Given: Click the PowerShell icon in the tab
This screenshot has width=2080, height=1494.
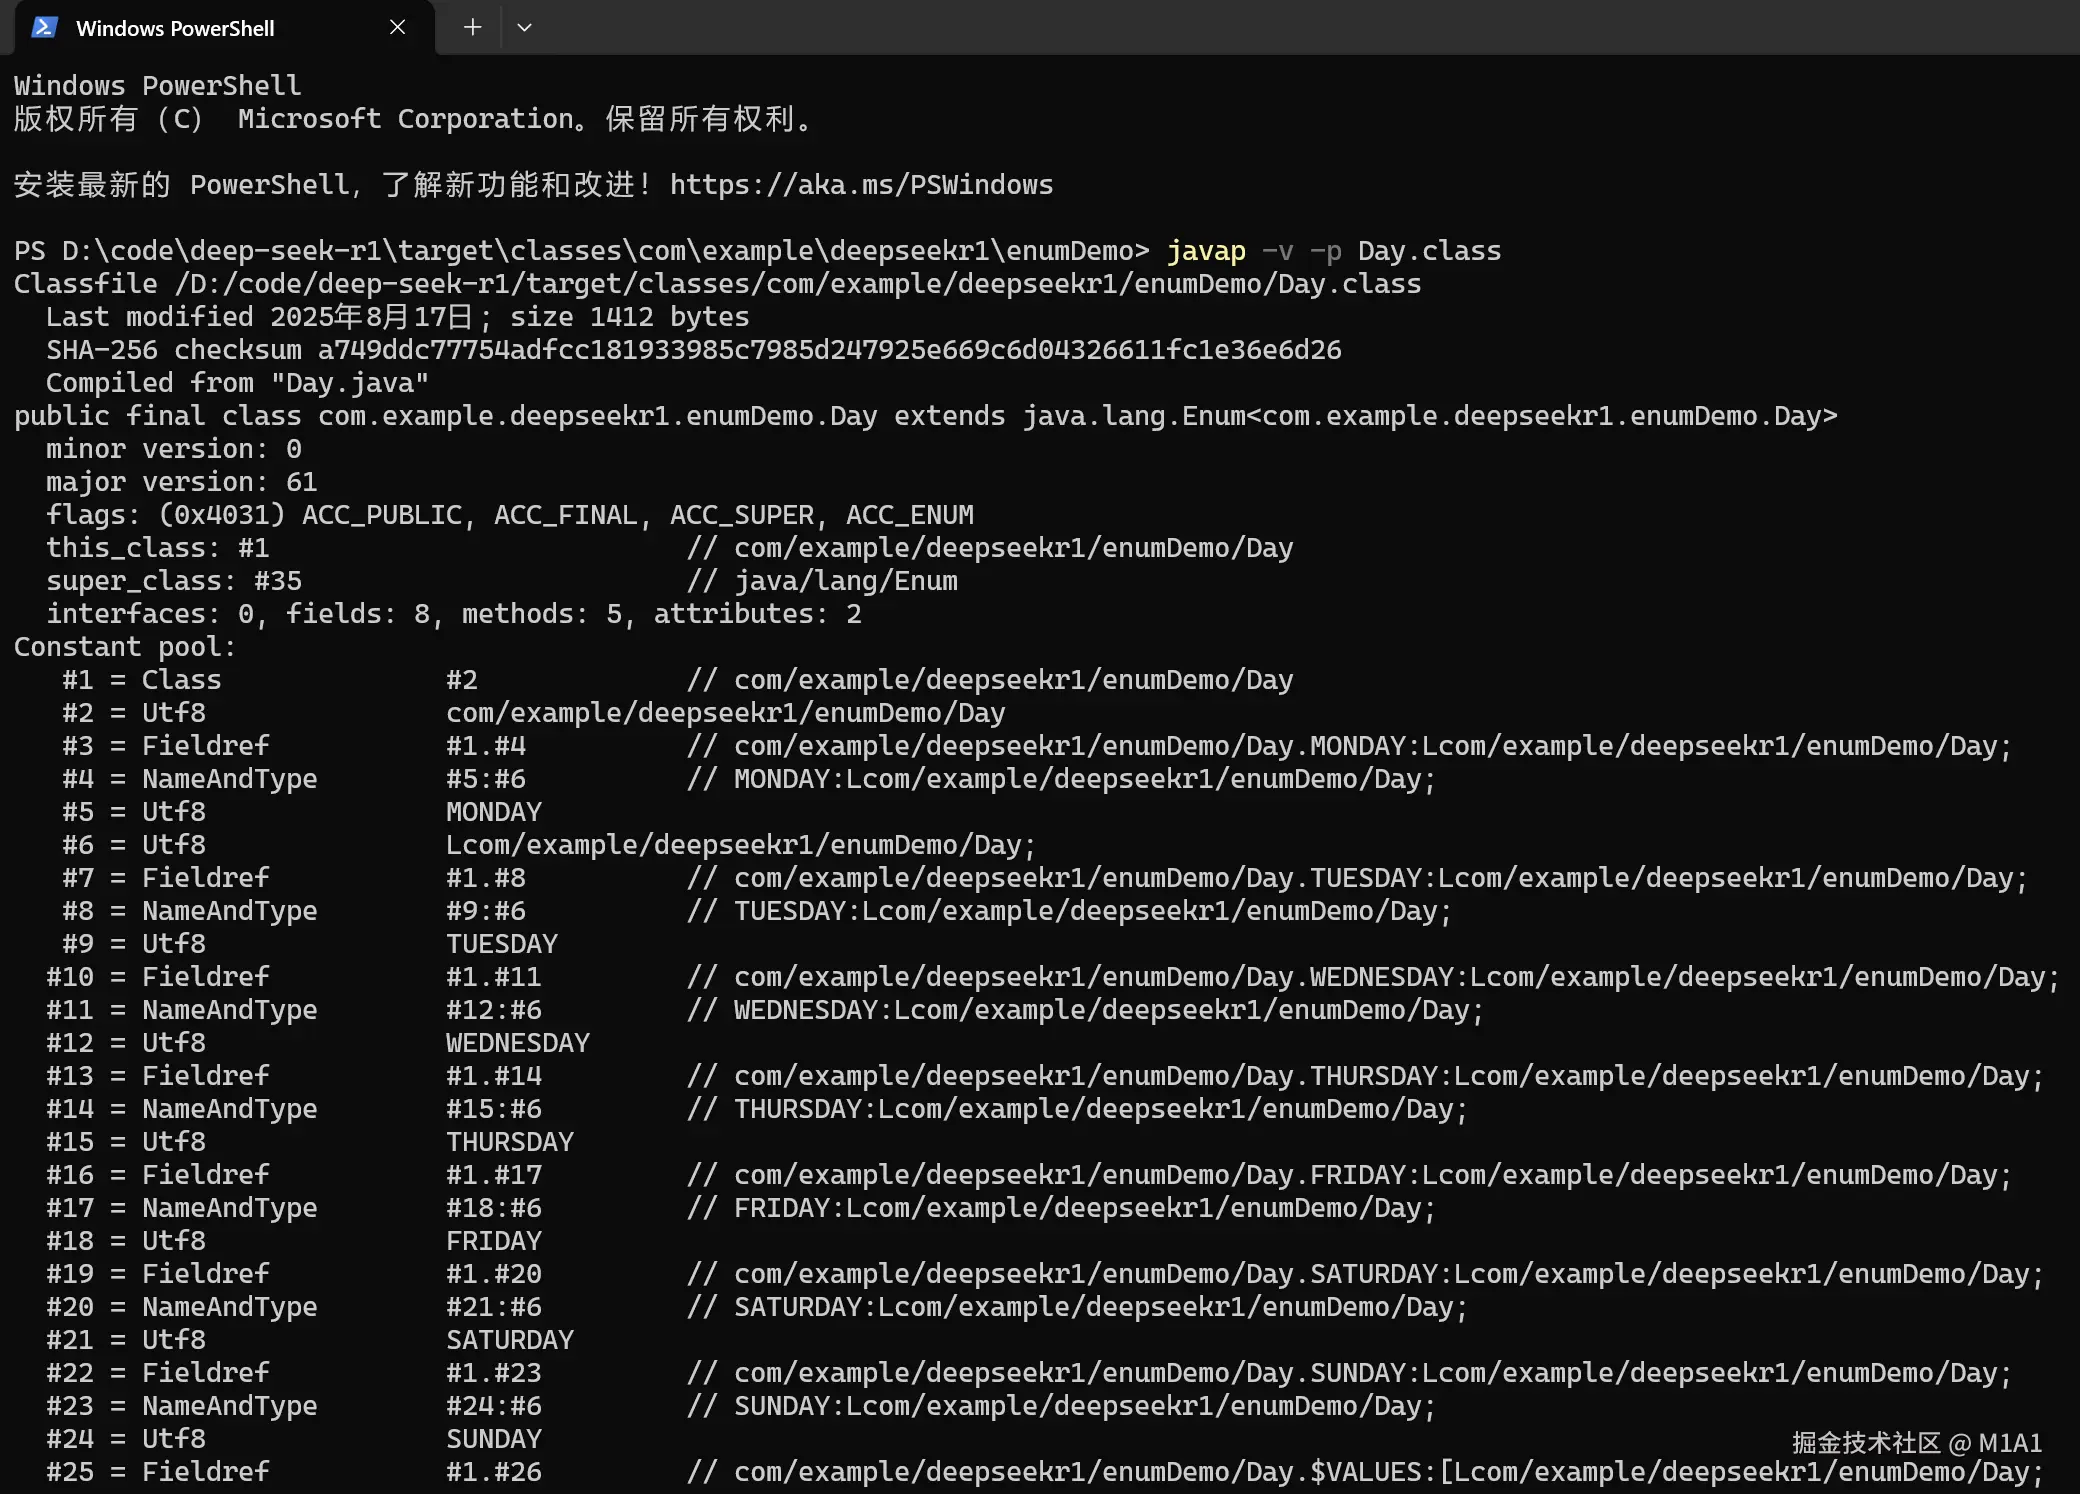Looking at the screenshot, I should click(x=45, y=28).
